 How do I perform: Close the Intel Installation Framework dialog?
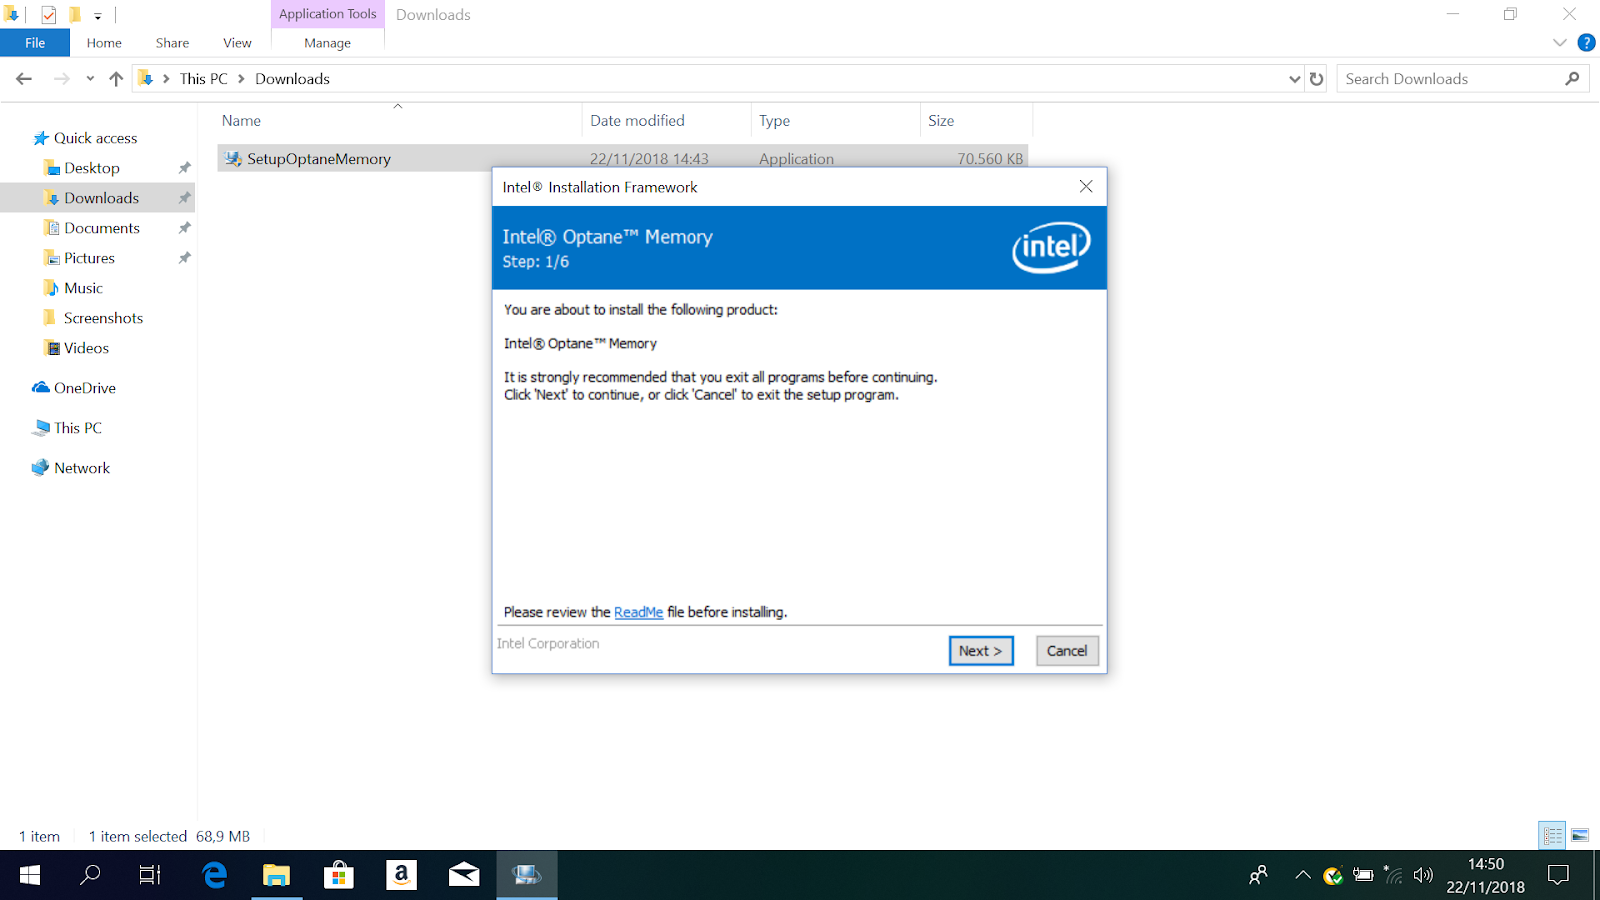click(x=1086, y=187)
